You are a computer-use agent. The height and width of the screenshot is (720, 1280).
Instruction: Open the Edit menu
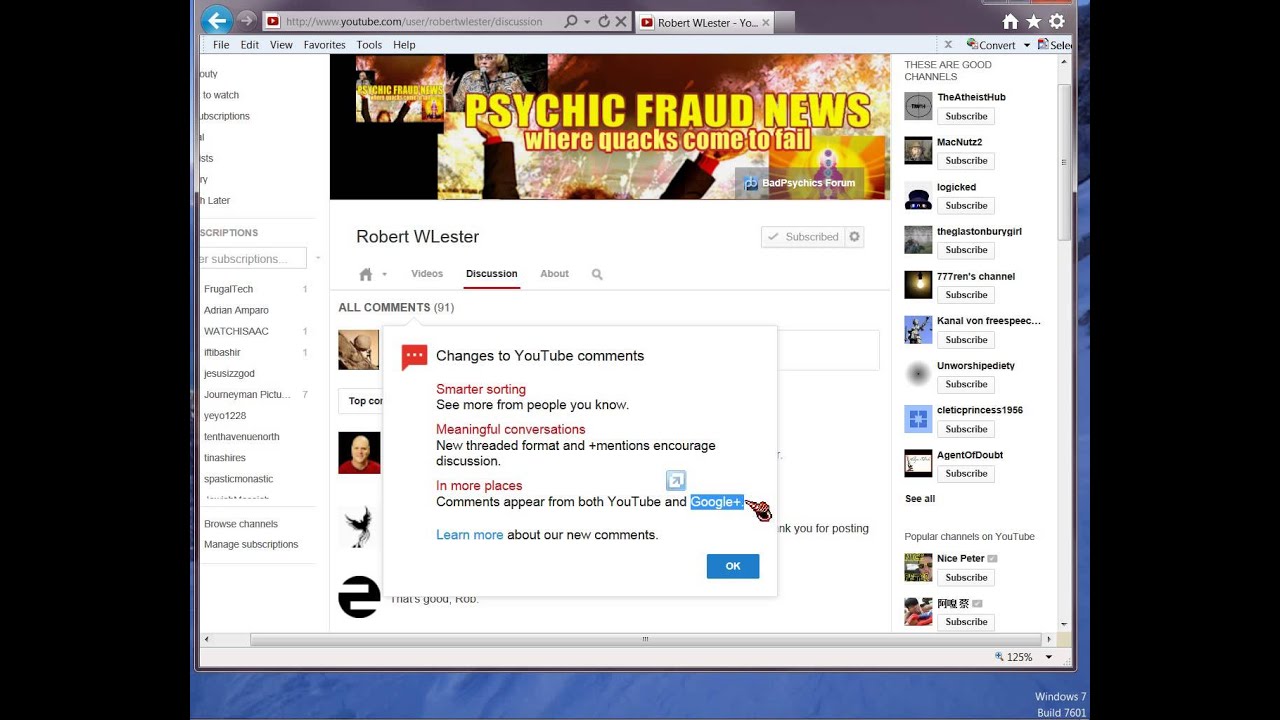250,45
